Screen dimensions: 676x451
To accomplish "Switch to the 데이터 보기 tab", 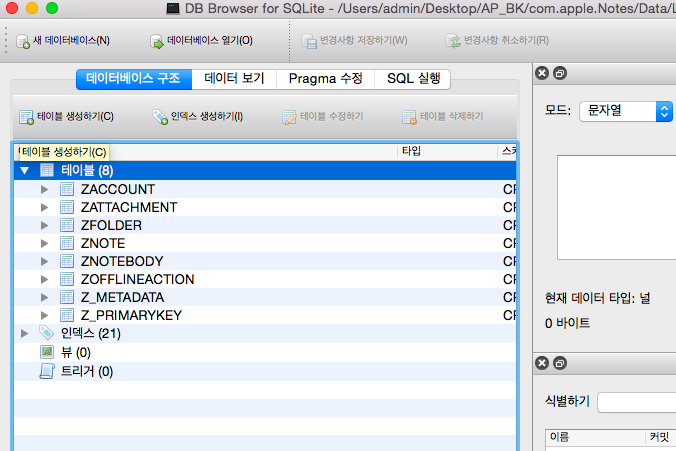I will click(234, 79).
